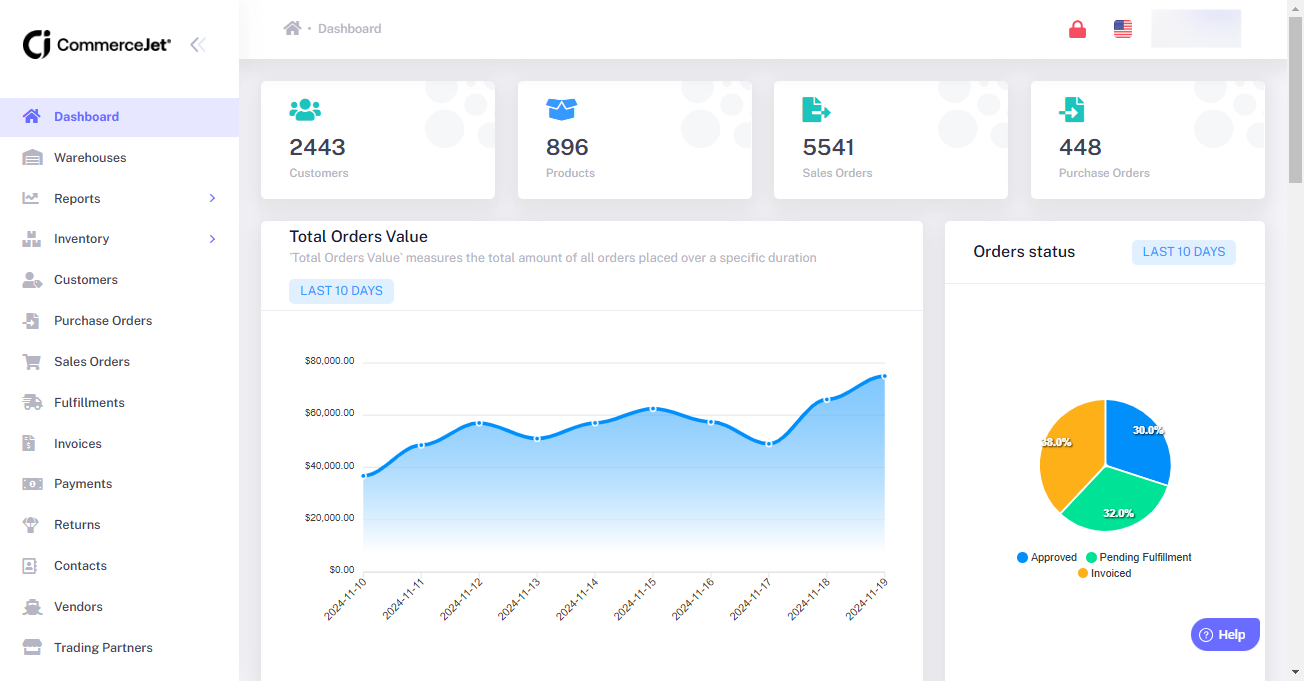
Task: Click the Sales Orders card icon
Action: point(816,109)
